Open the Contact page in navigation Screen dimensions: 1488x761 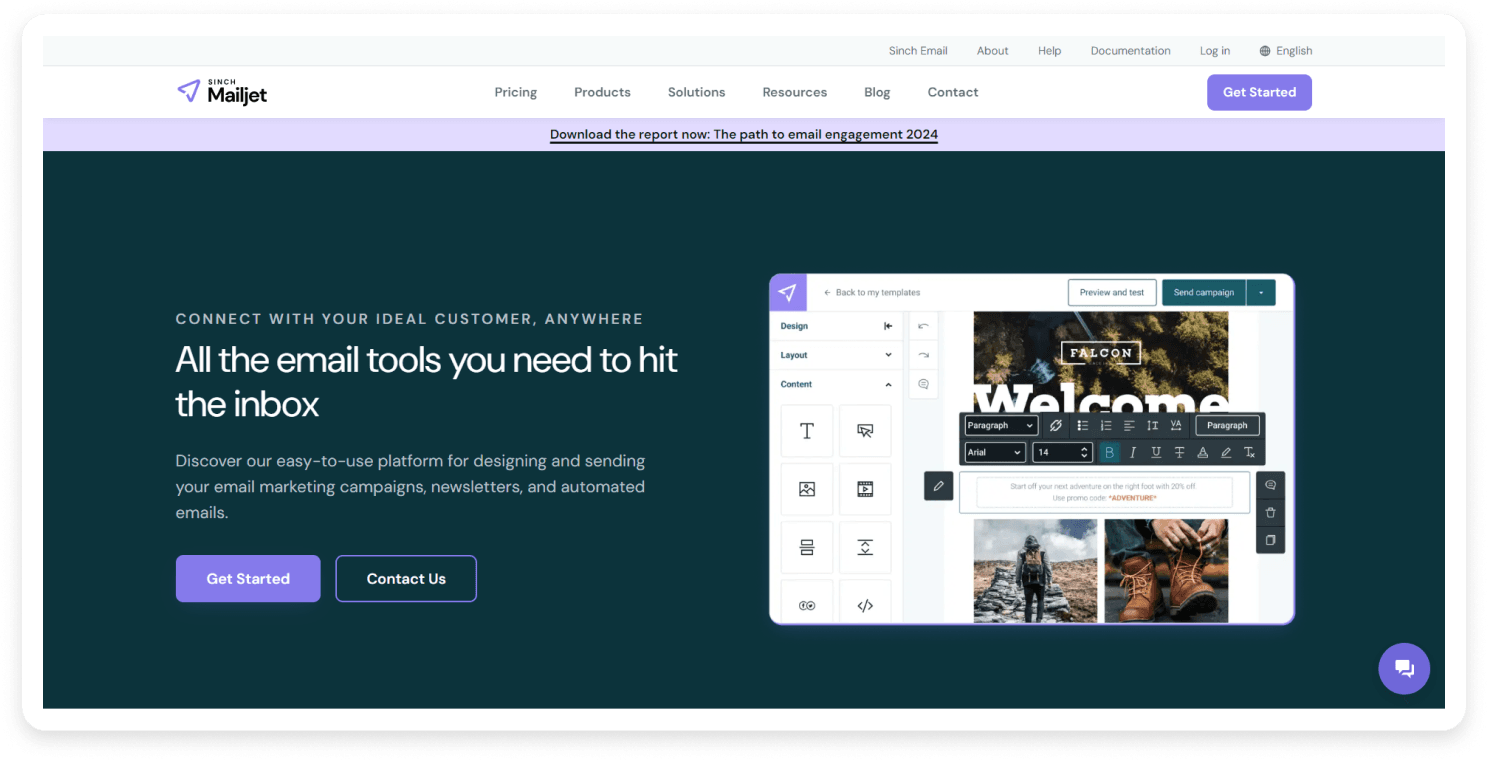[x=953, y=92]
